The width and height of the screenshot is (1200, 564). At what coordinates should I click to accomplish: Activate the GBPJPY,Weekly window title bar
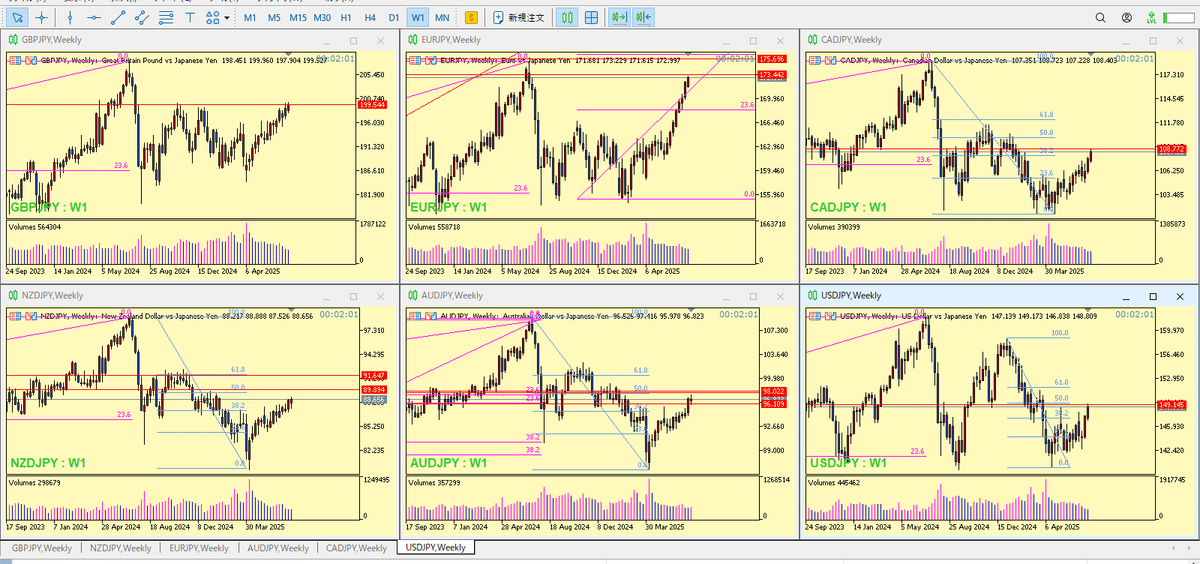click(x=198, y=39)
